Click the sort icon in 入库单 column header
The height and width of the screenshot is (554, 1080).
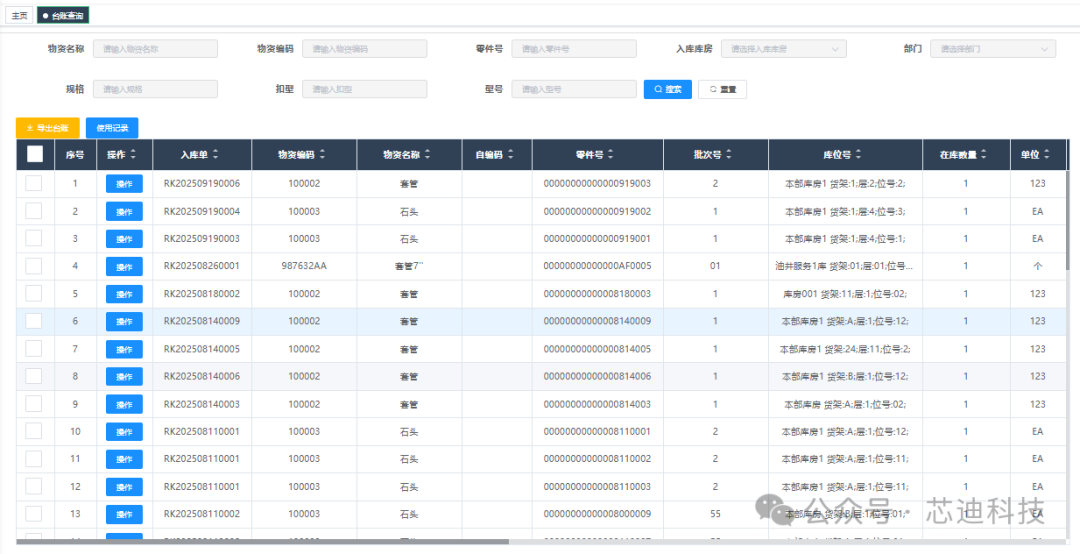click(x=215, y=155)
